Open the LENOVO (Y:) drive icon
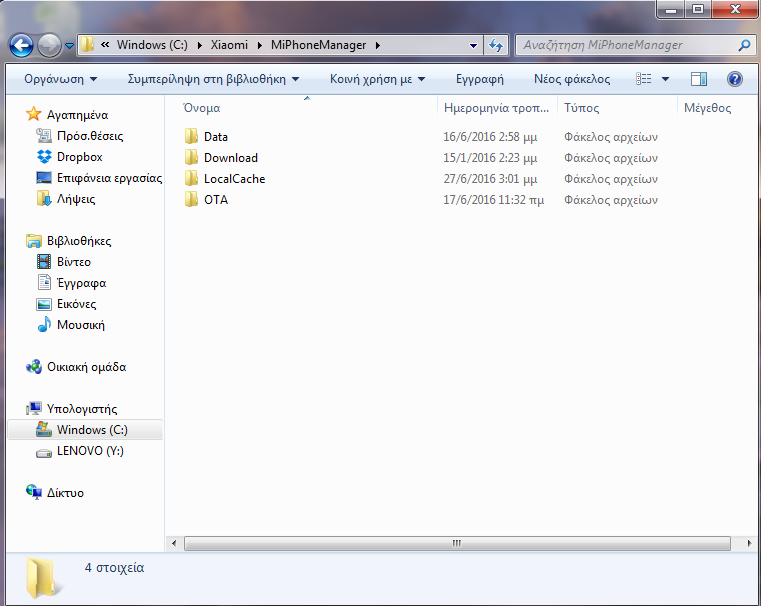This screenshot has width=761, height=606. tap(44, 452)
